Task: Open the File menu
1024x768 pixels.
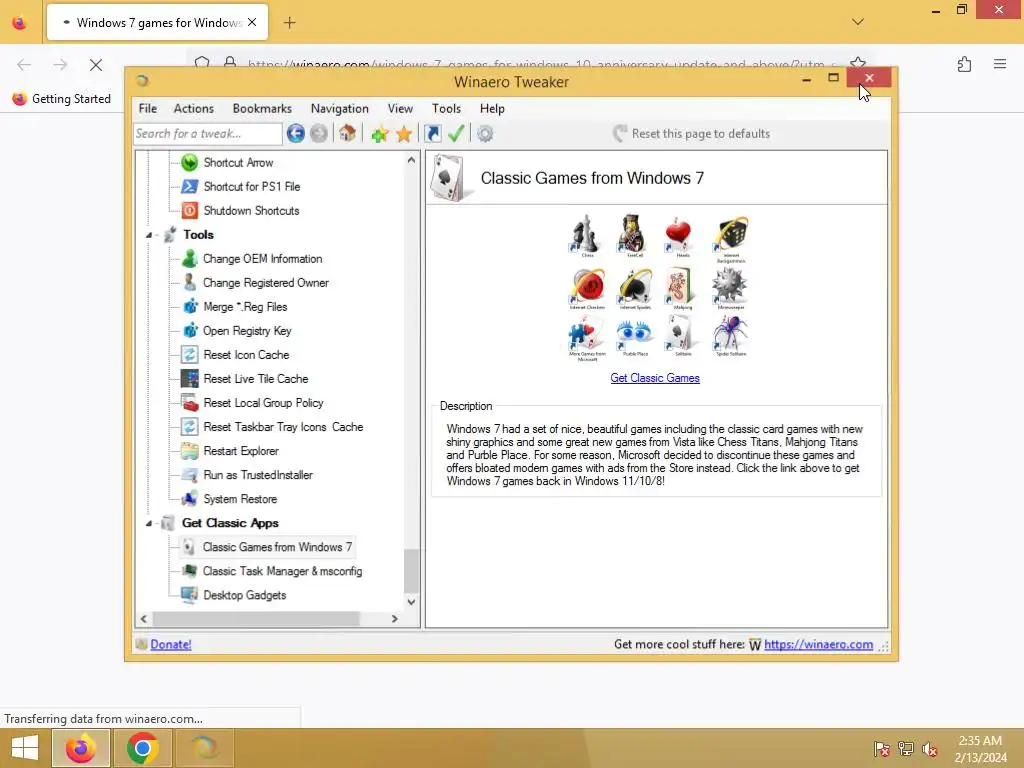Action: click(148, 108)
